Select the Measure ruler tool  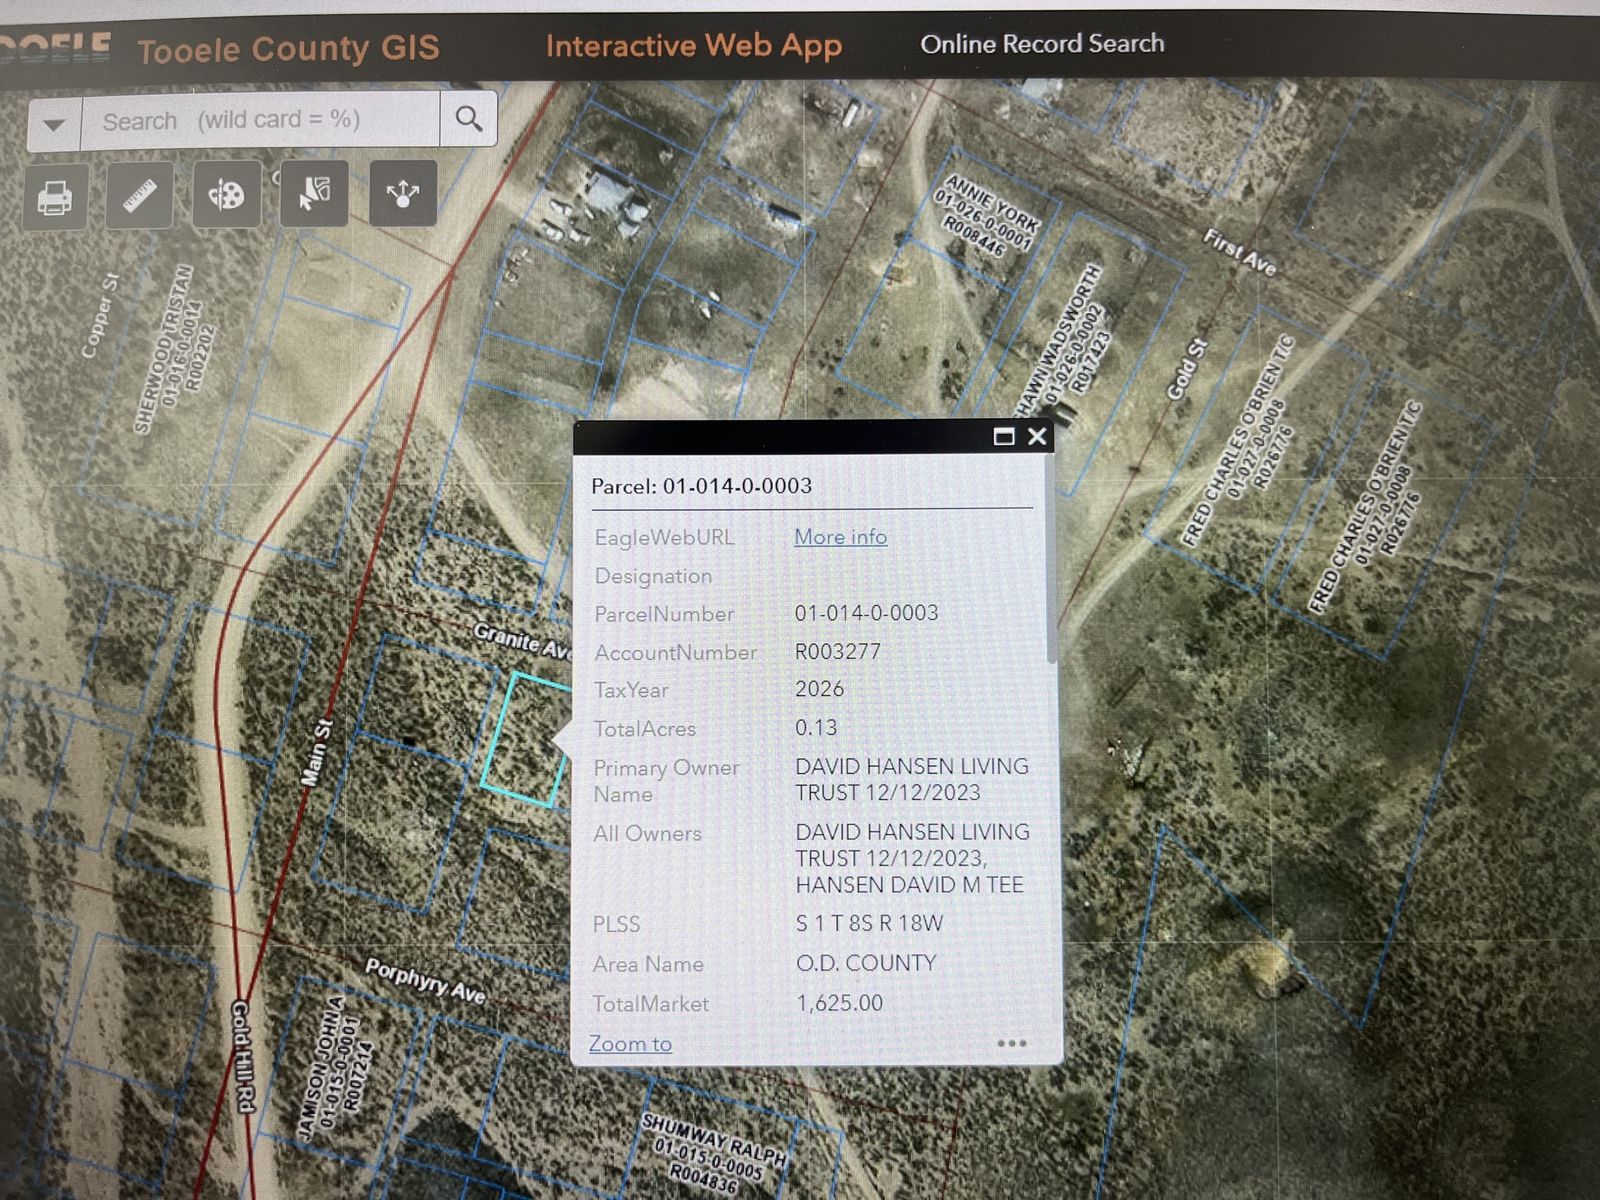tap(139, 195)
